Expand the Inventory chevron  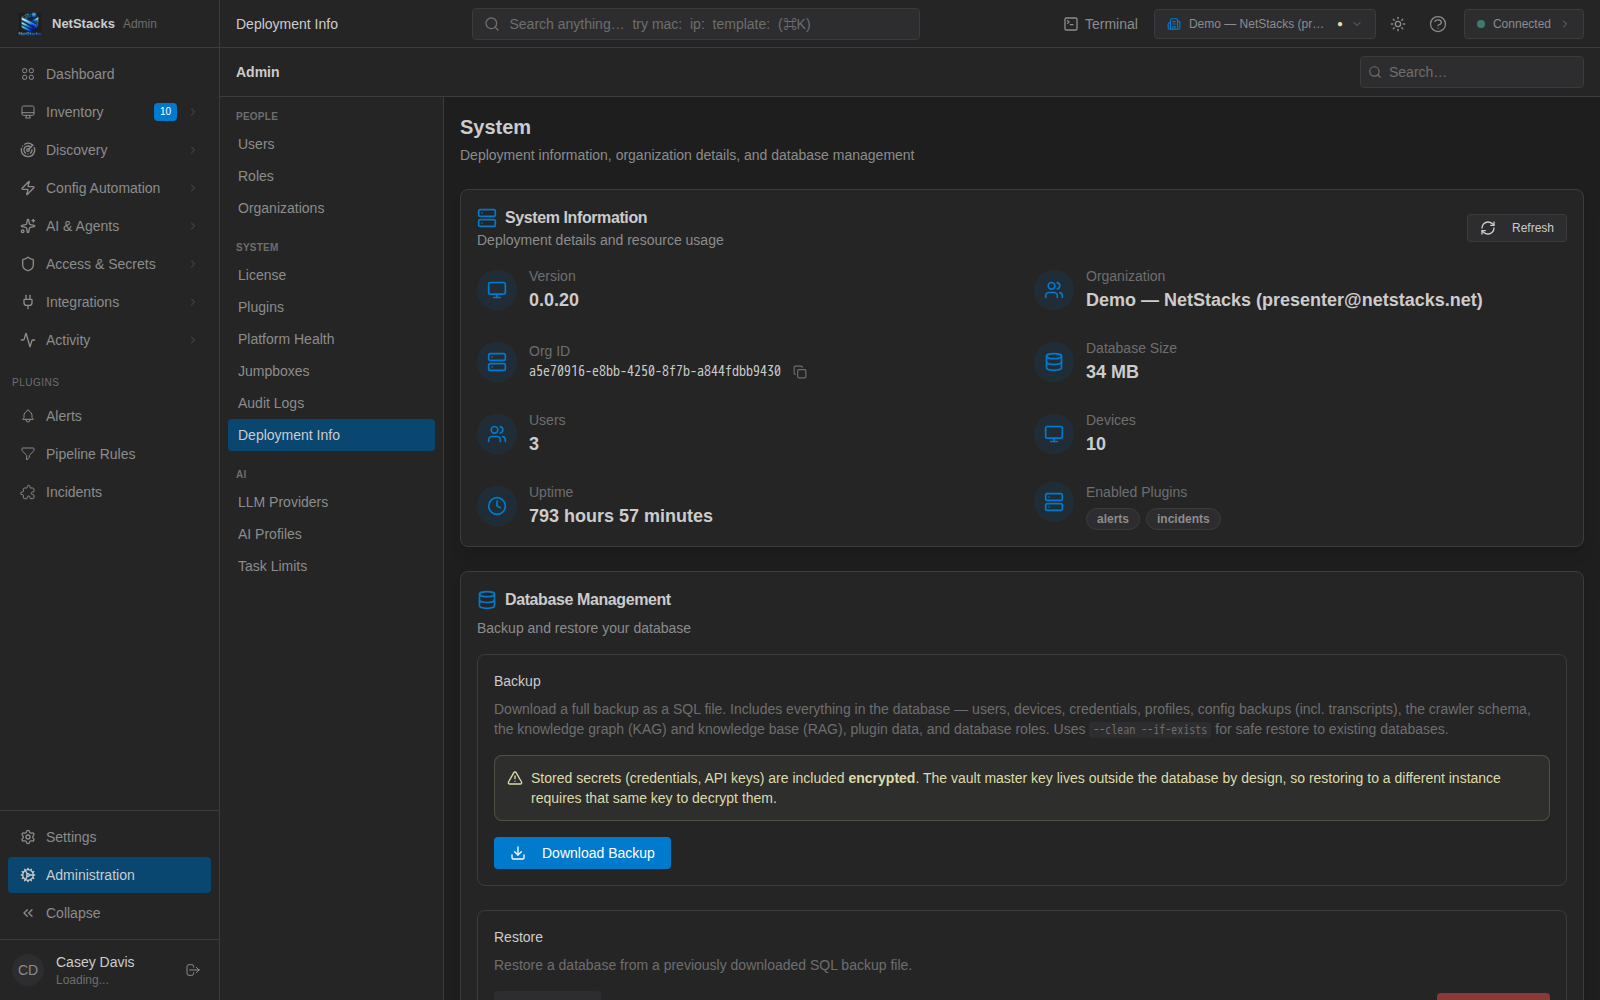[x=193, y=112]
